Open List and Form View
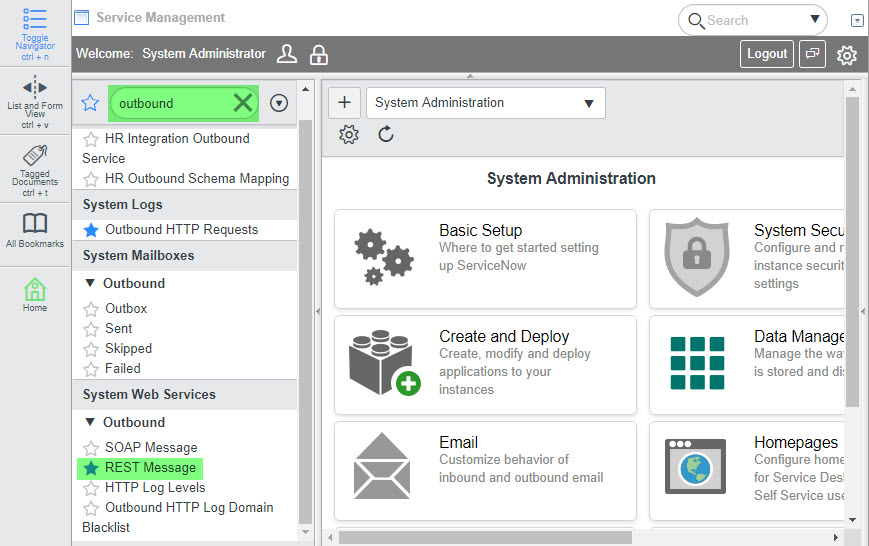The image size is (869, 546). coord(35,88)
